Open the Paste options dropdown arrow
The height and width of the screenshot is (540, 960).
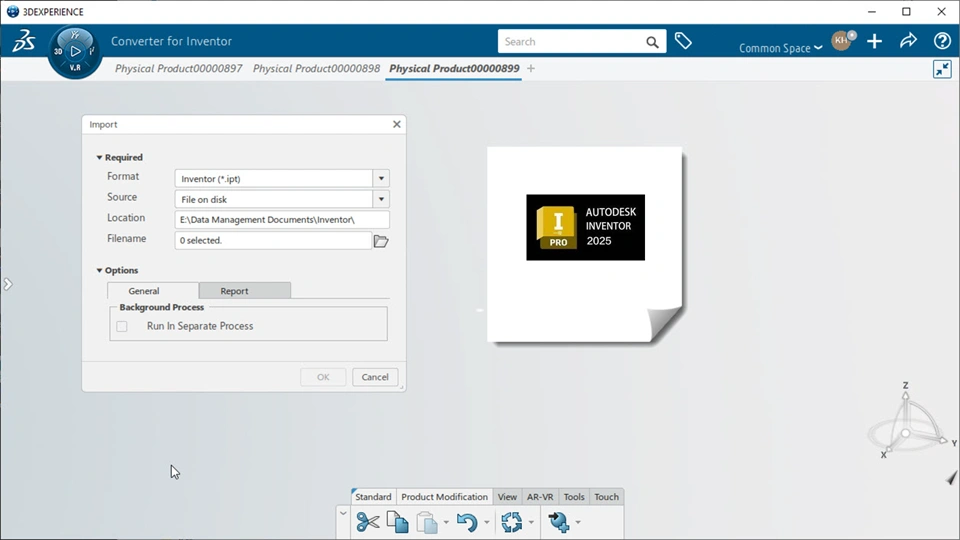coord(446,522)
